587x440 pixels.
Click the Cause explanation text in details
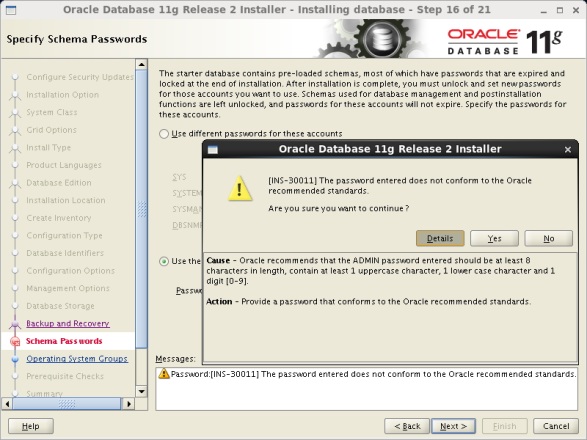381,271
